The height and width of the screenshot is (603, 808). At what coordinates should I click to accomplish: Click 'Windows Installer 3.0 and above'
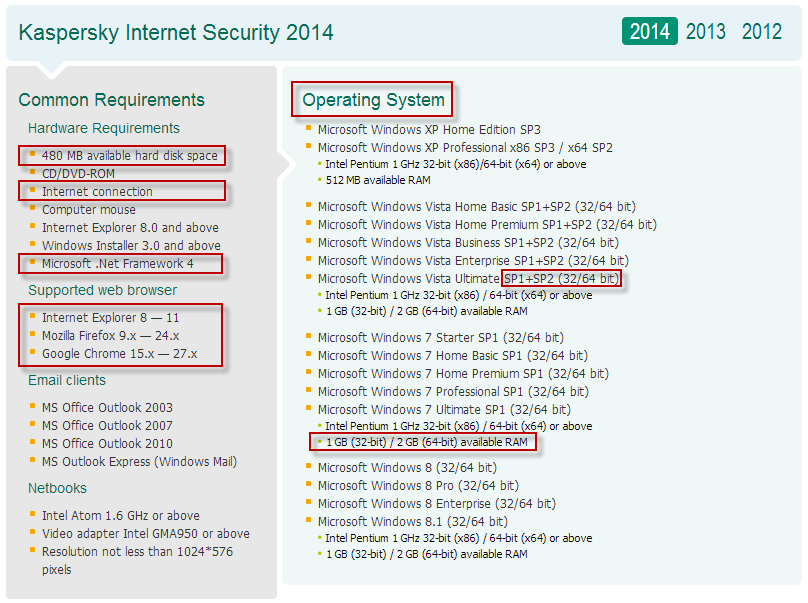(131, 246)
